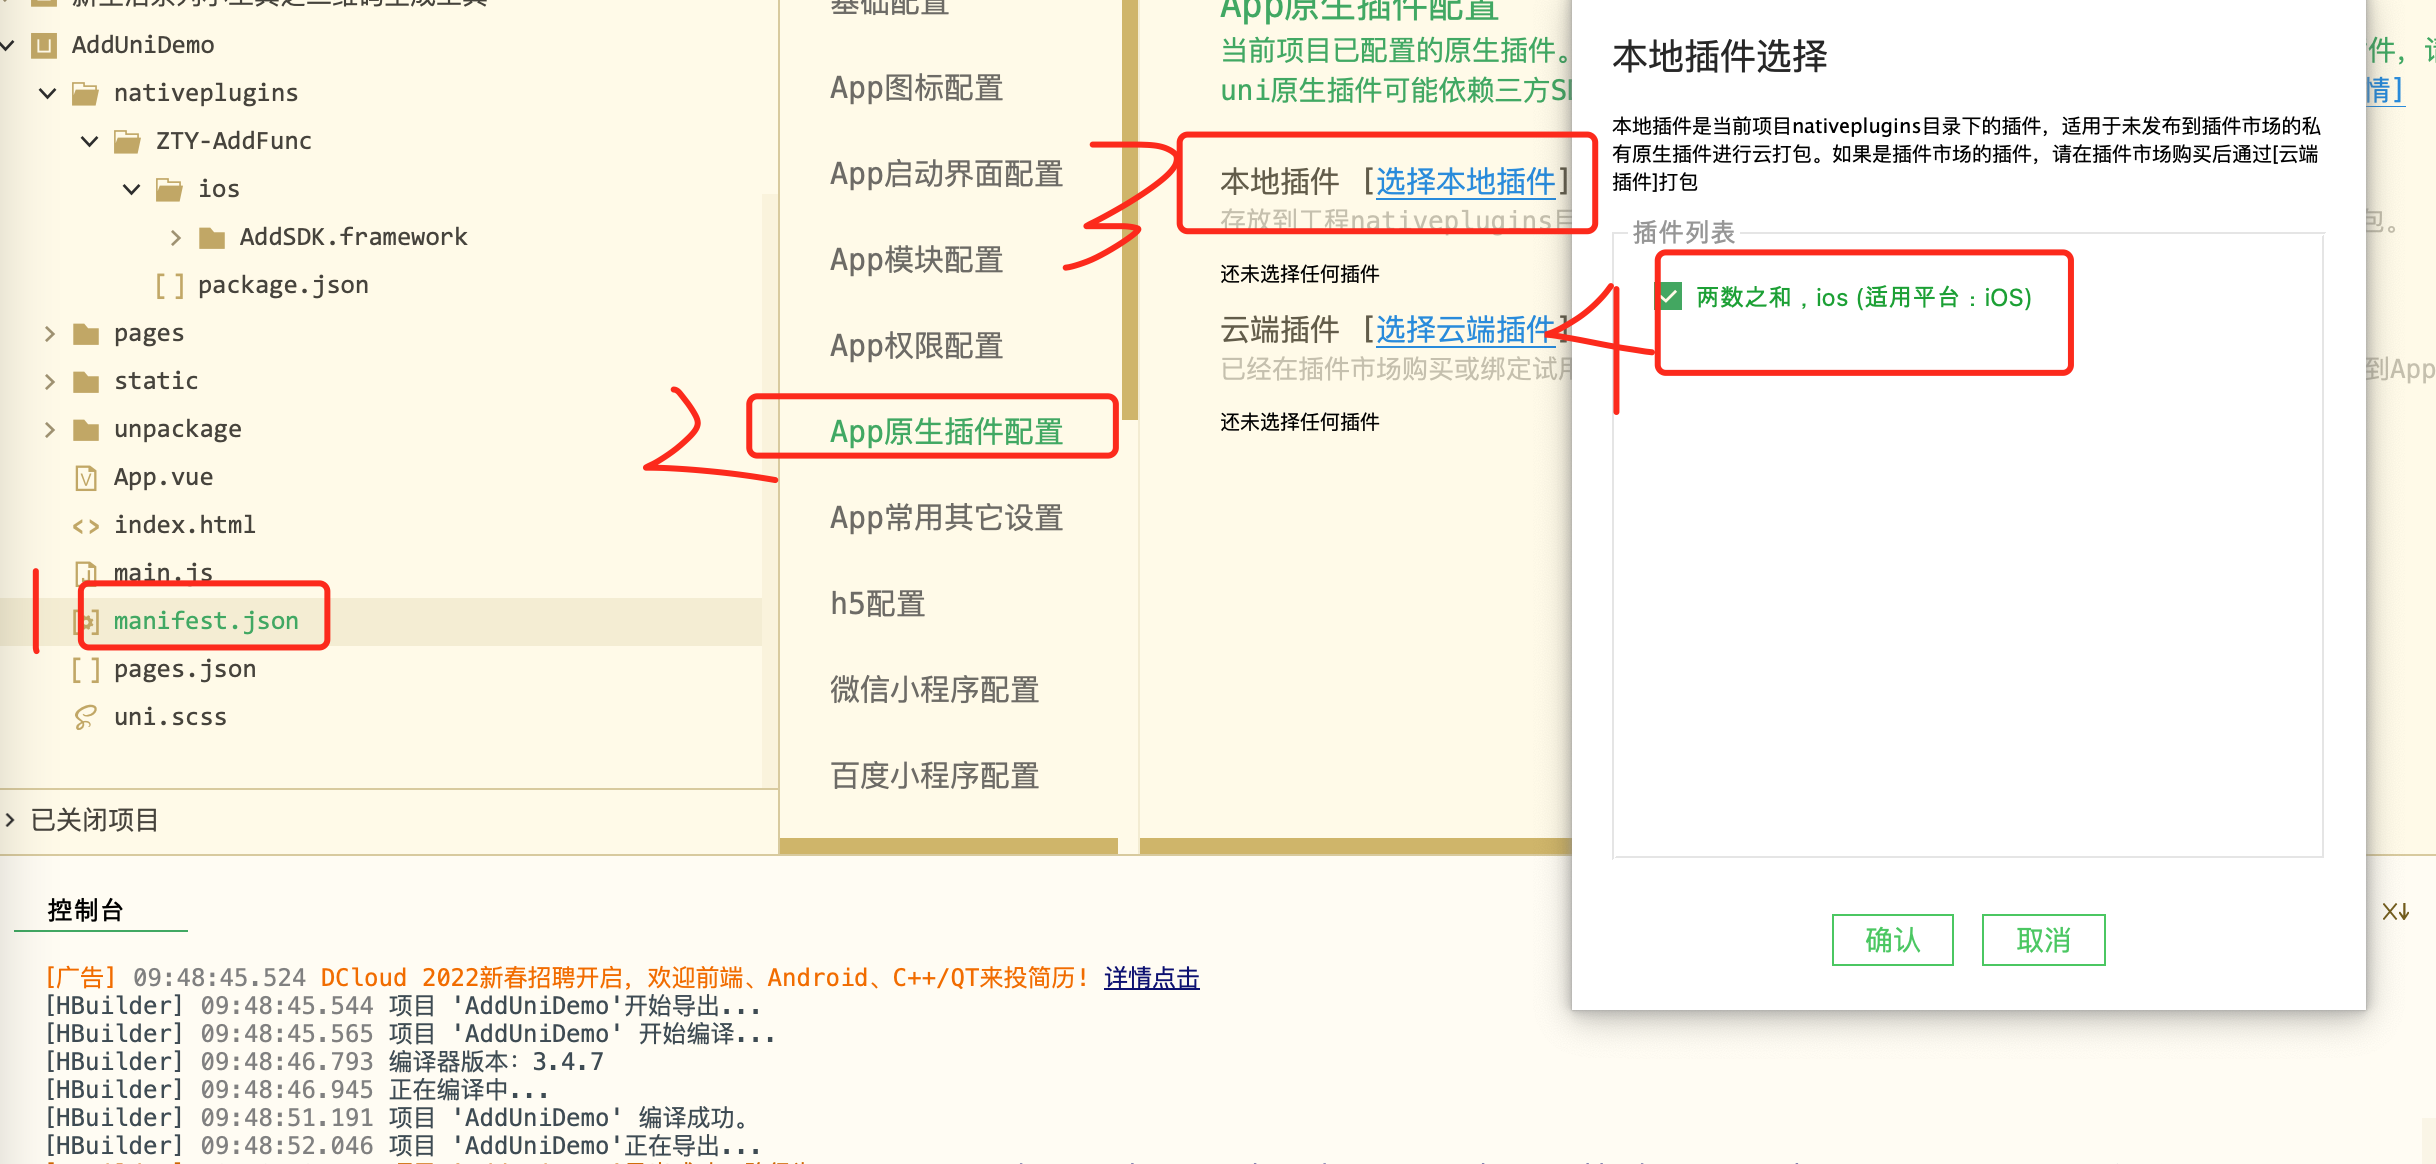This screenshot has height=1164, width=2436.
Task: Click the AddUniDemo project icon
Action: (x=44, y=45)
